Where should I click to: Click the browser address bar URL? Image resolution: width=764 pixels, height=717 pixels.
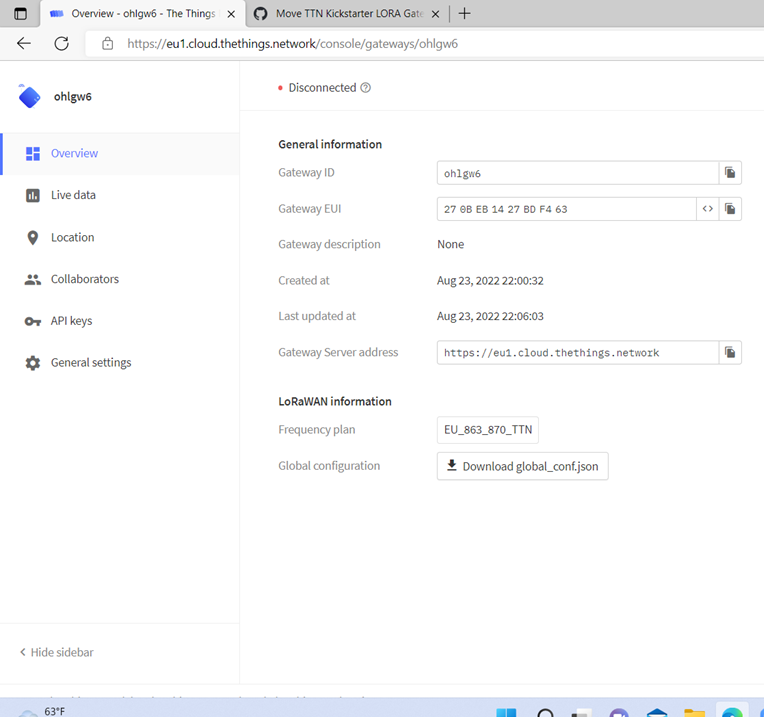292,44
